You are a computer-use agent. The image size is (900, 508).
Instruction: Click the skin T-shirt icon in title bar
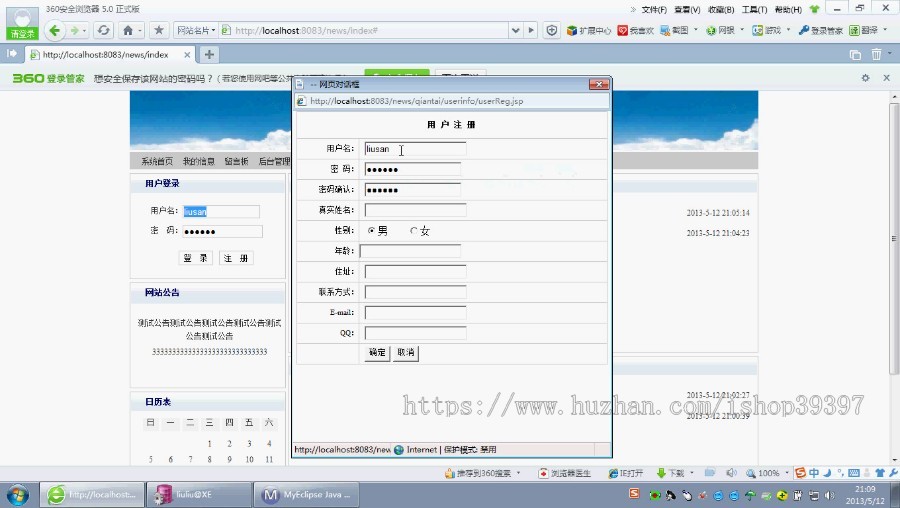(x=814, y=9)
